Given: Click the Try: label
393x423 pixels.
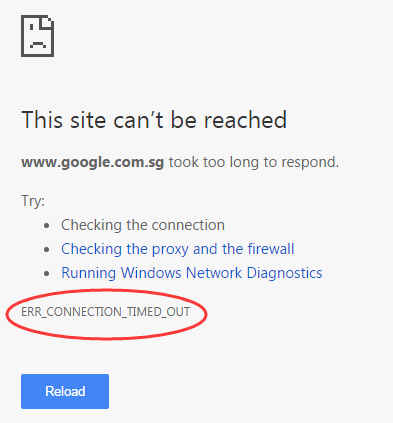Looking at the screenshot, I should point(33,201).
